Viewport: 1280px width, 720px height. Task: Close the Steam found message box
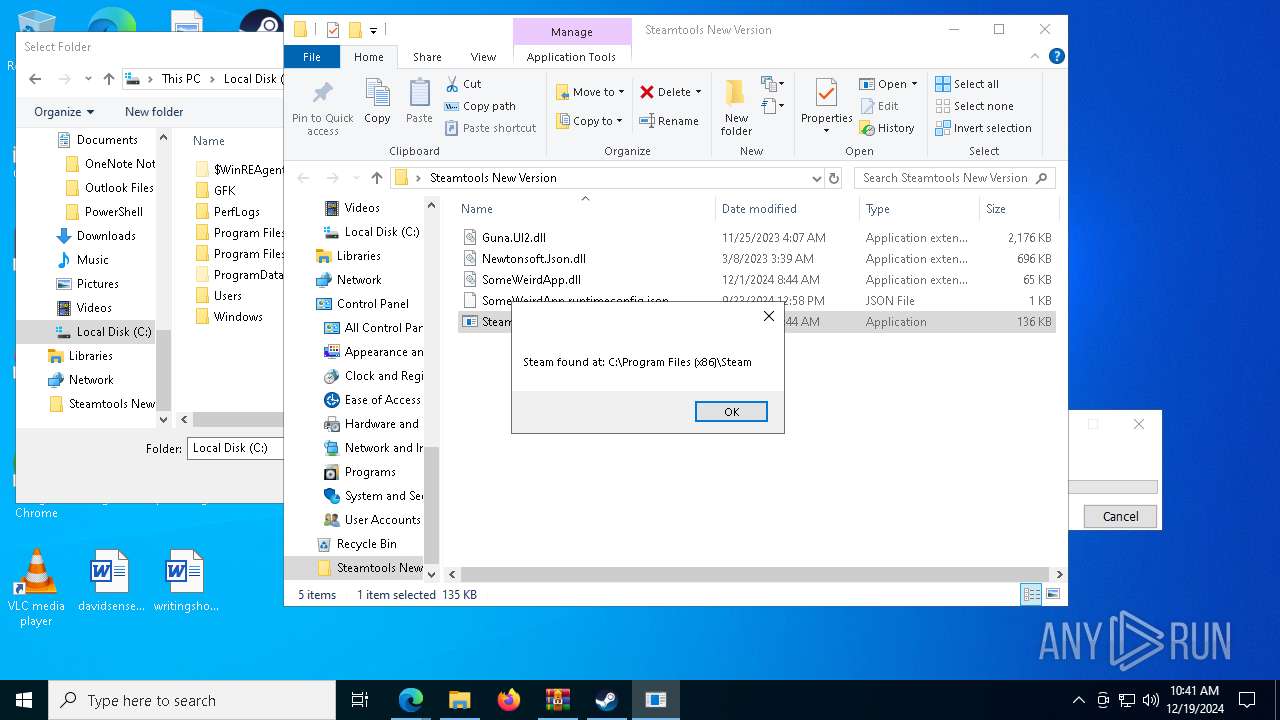coord(768,316)
